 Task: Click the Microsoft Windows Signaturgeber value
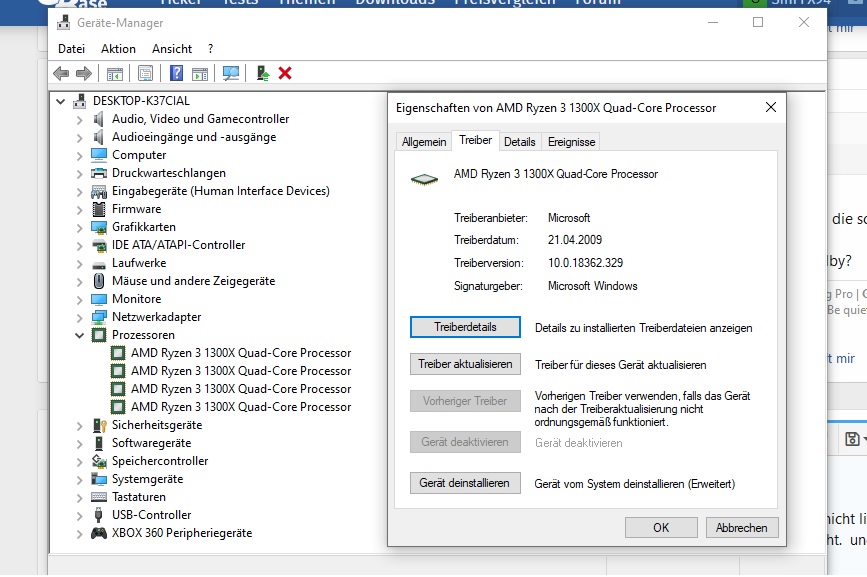pyautogui.click(x=592, y=286)
